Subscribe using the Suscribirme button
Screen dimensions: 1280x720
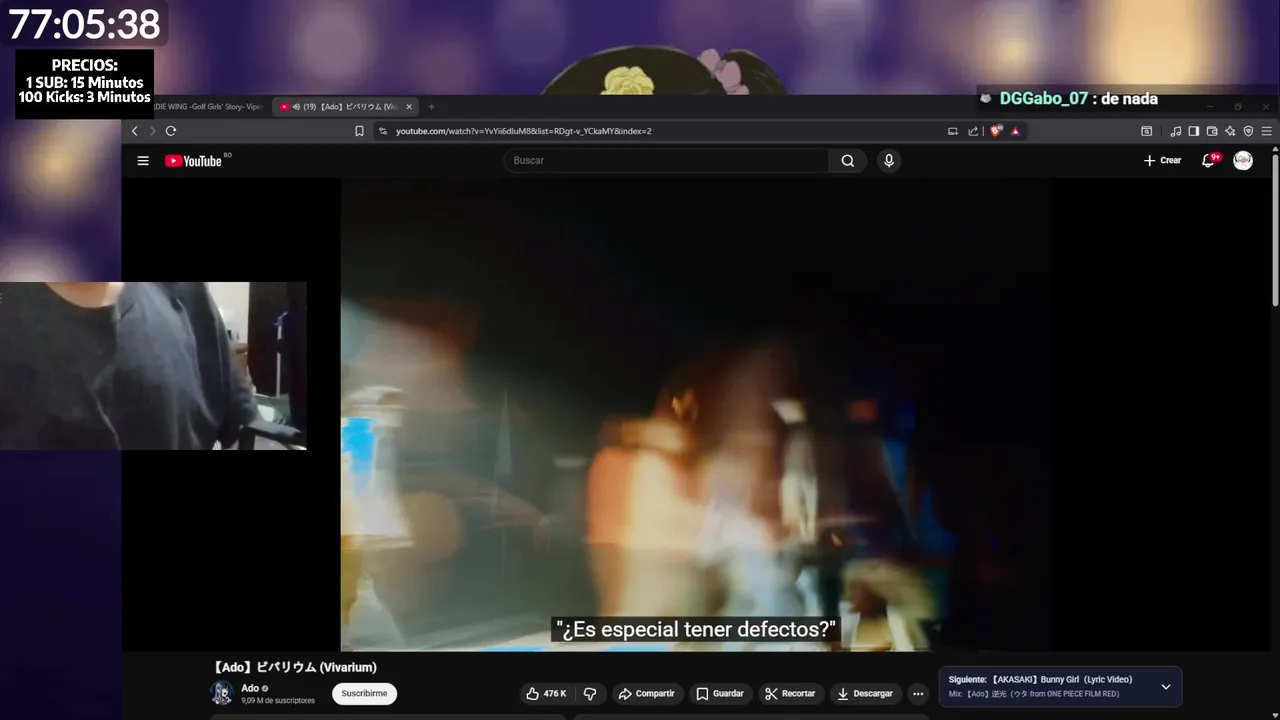[x=364, y=693]
